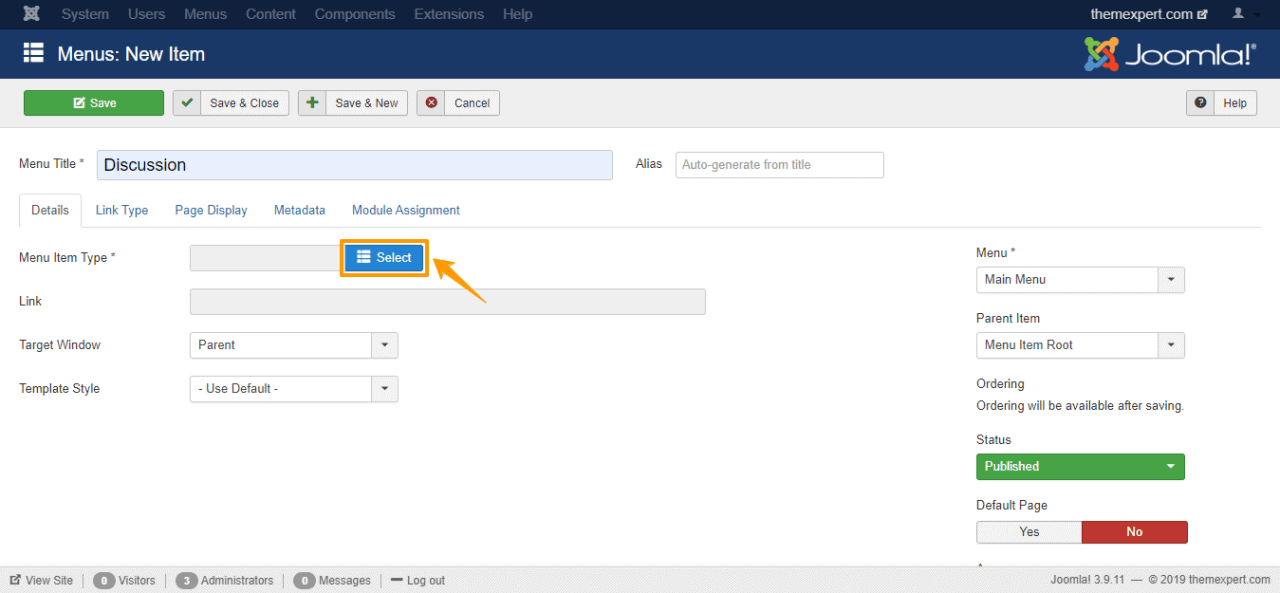Set Default Page to Yes
Viewport: 1280px width, 593px height.
pyautogui.click(x=1028, y=531)
